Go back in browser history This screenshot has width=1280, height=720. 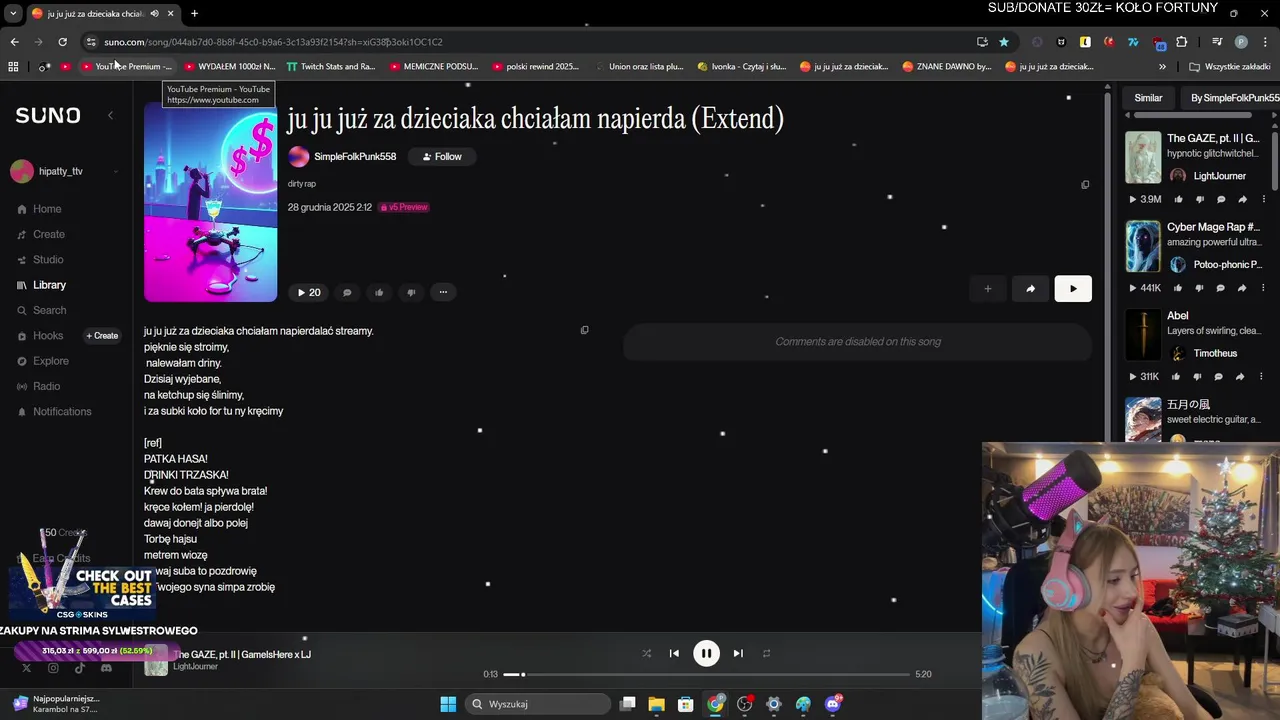click(14, 42)
